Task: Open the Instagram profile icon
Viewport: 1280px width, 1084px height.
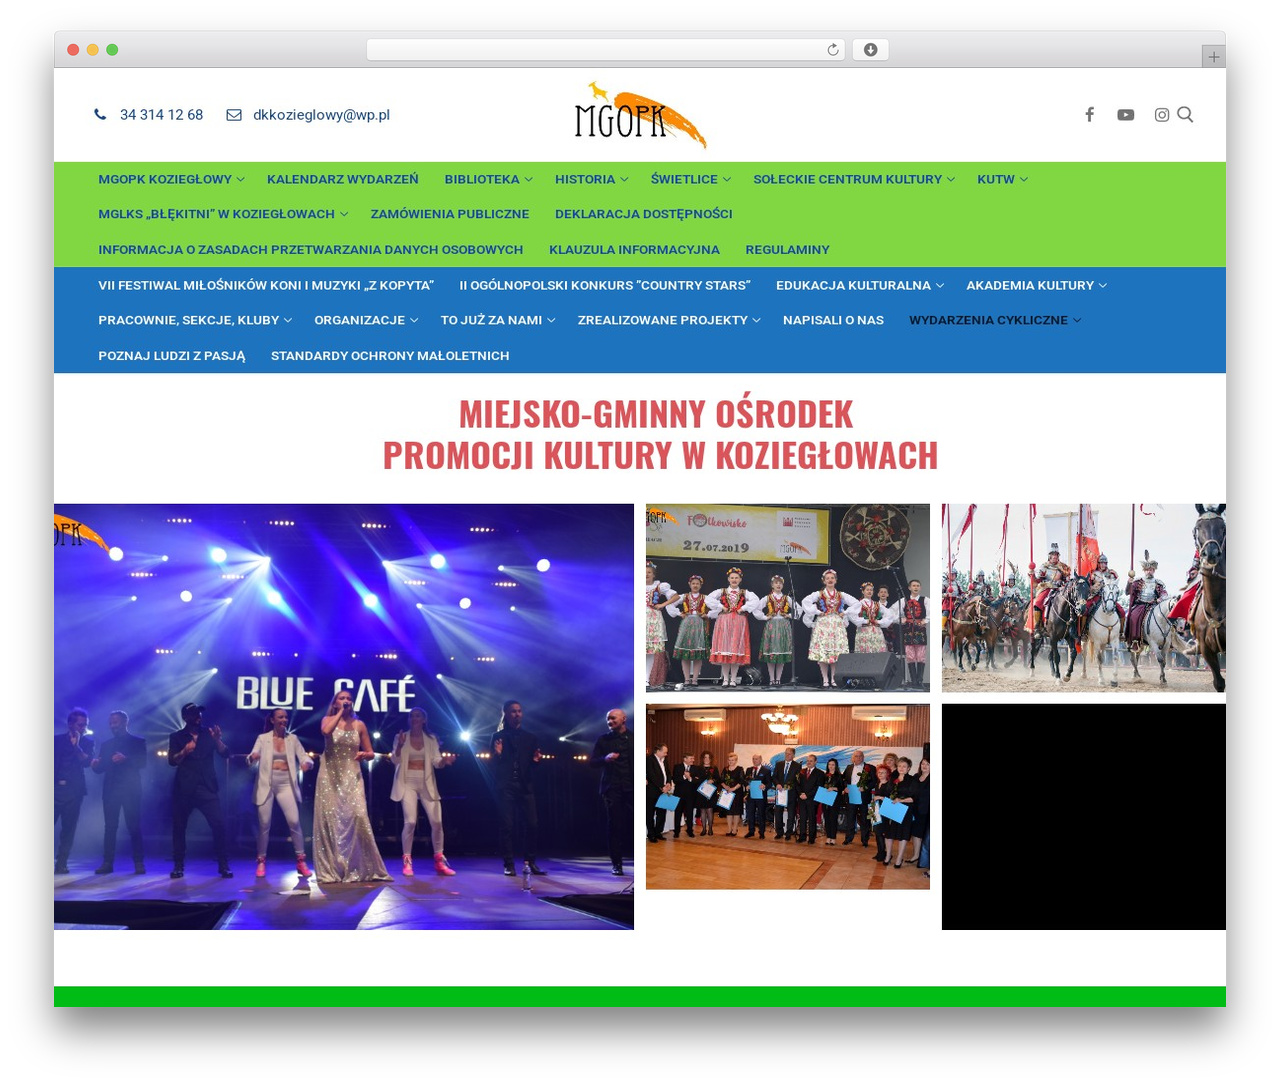Action: click(x=1162, y=115)
